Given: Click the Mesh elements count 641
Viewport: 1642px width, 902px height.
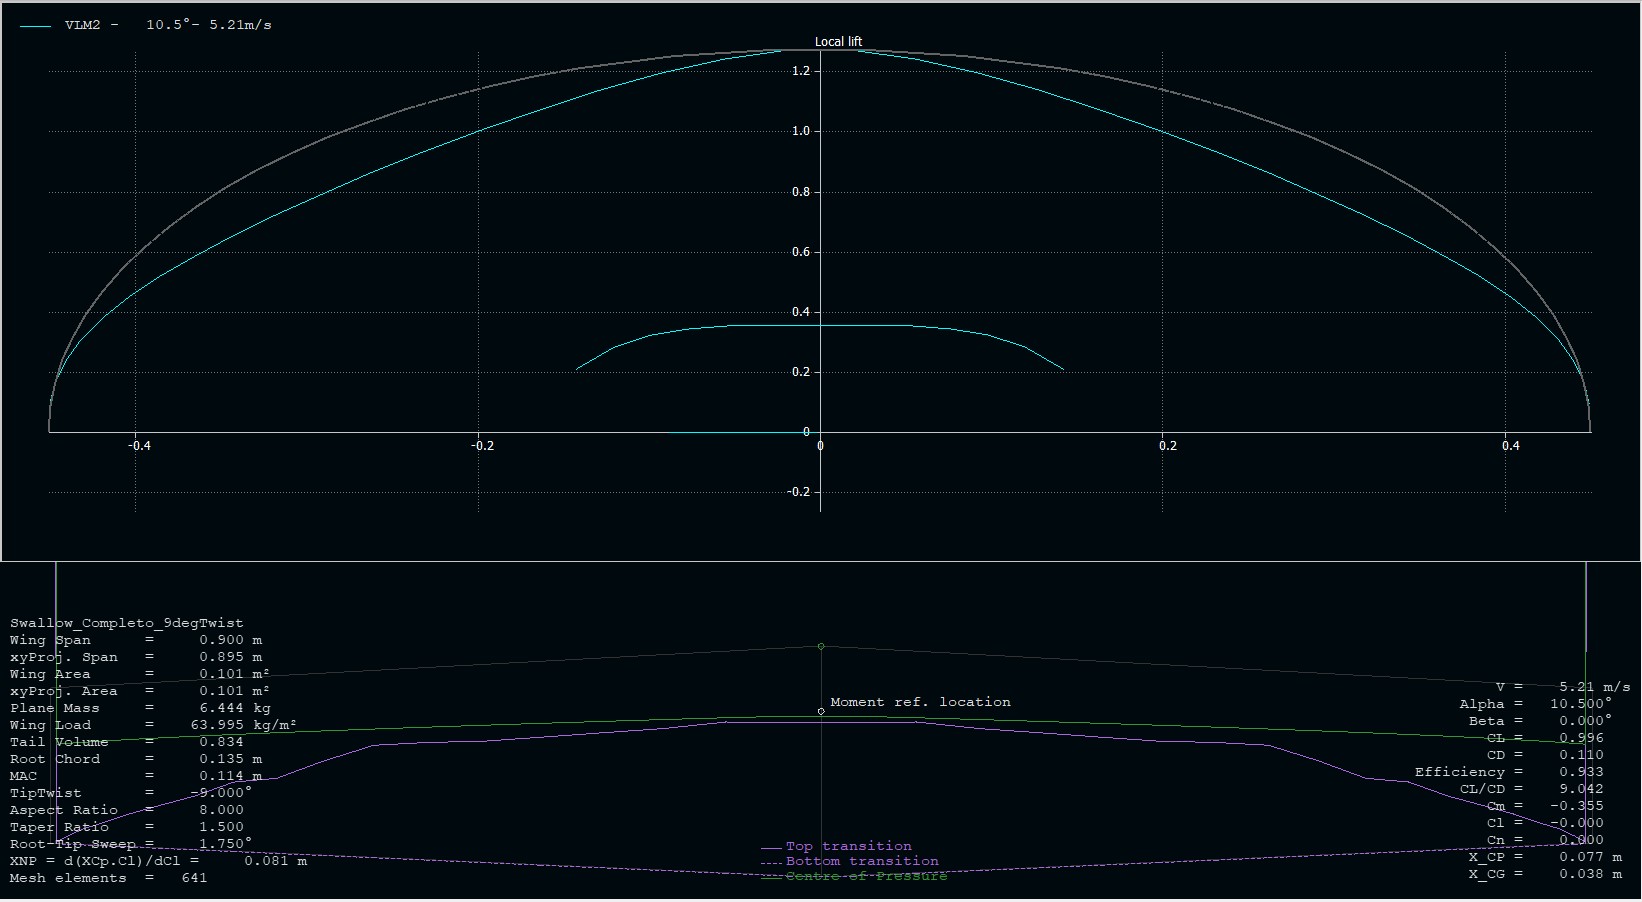Looking at the screenshot, I should (x=194, y=878).
